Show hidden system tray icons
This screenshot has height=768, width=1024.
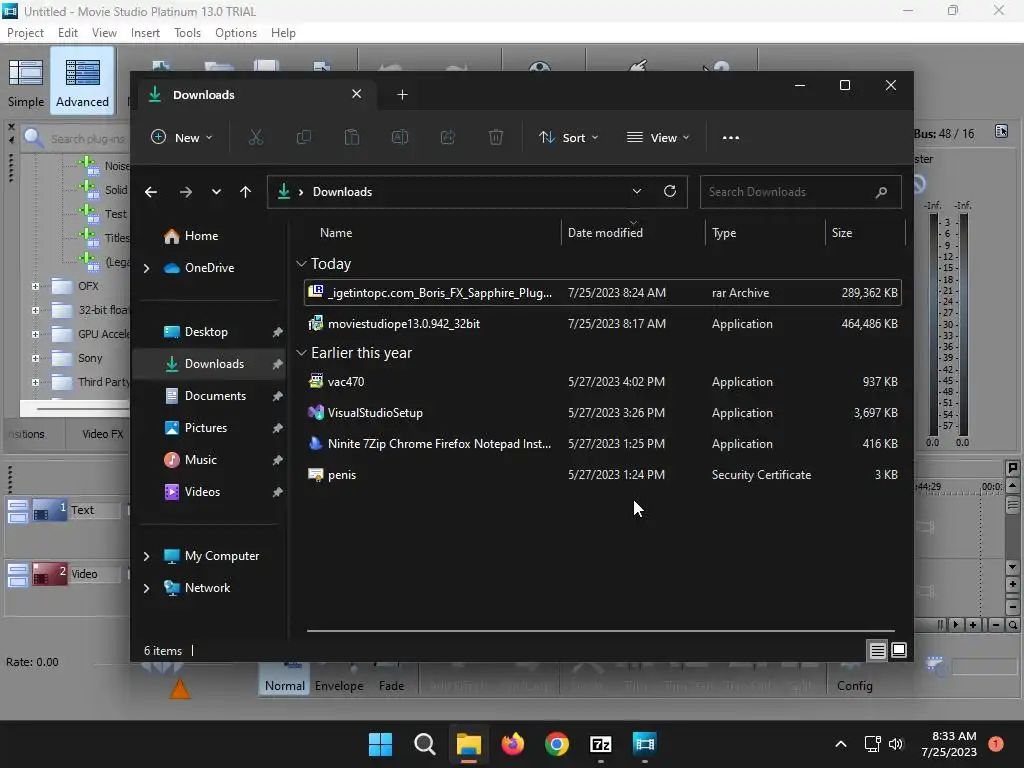(841, 744)
